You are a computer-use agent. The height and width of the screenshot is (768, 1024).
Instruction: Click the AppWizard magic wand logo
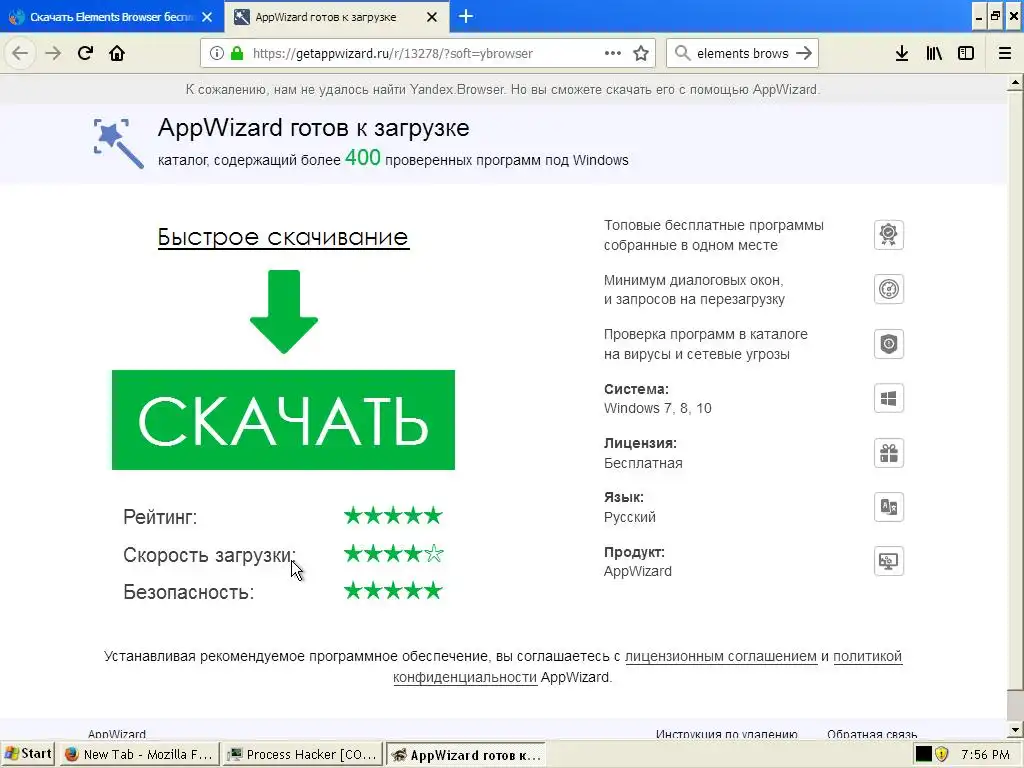tap(118, 143)
